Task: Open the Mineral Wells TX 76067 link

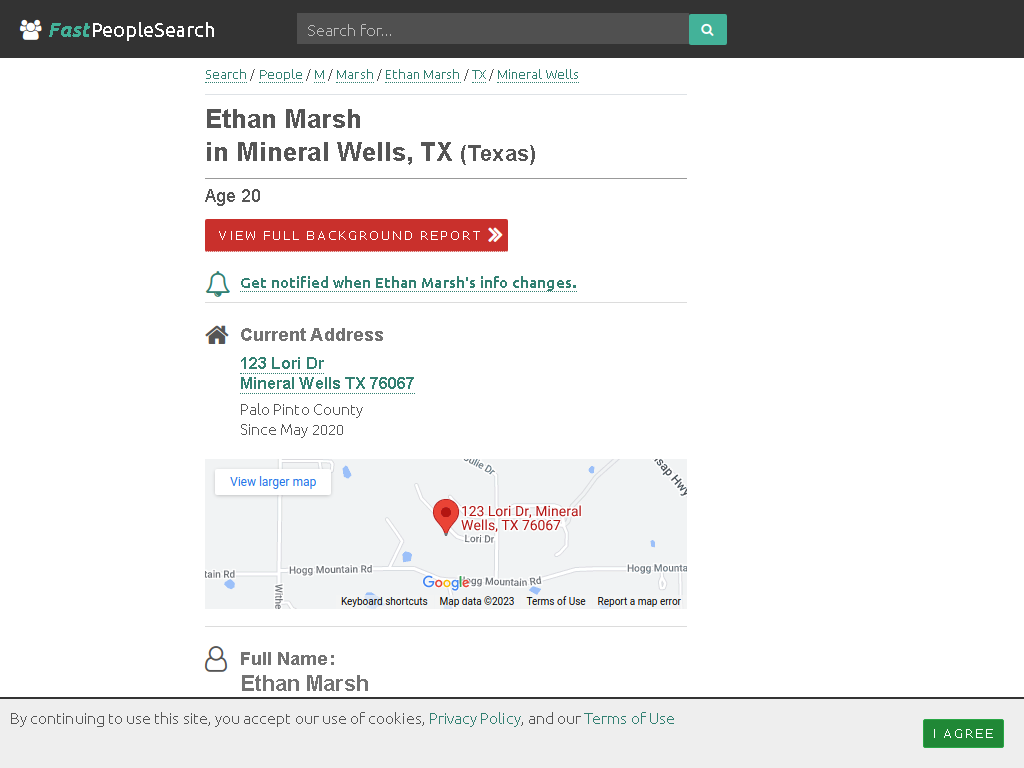Action: click(x=327, y=383)
